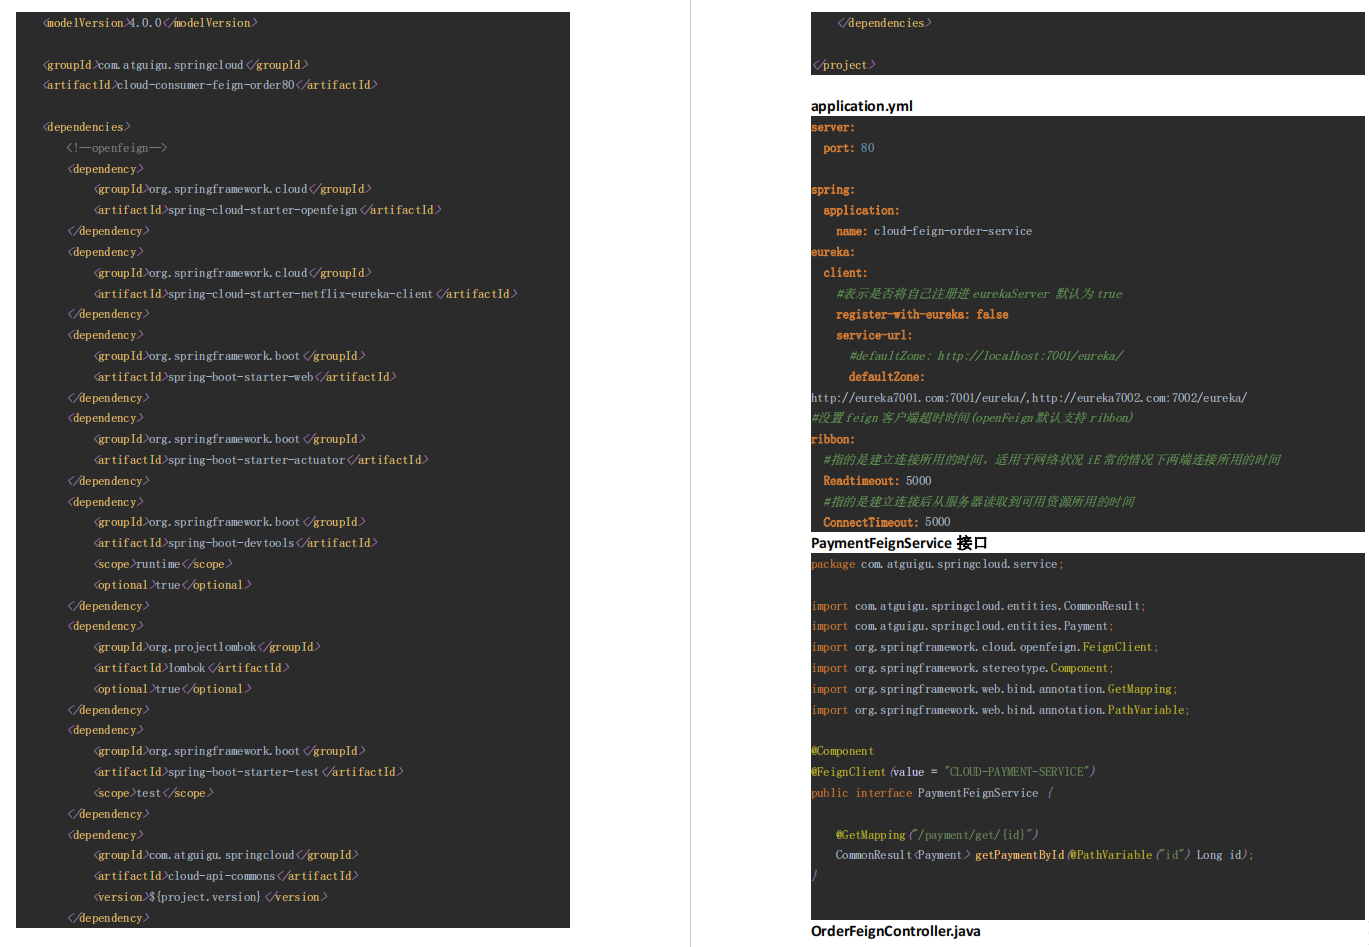Select public interface PaymentFeignService declaration
Image resolution: width=1369 pixels, height=947 pixels.
point(932,793)
